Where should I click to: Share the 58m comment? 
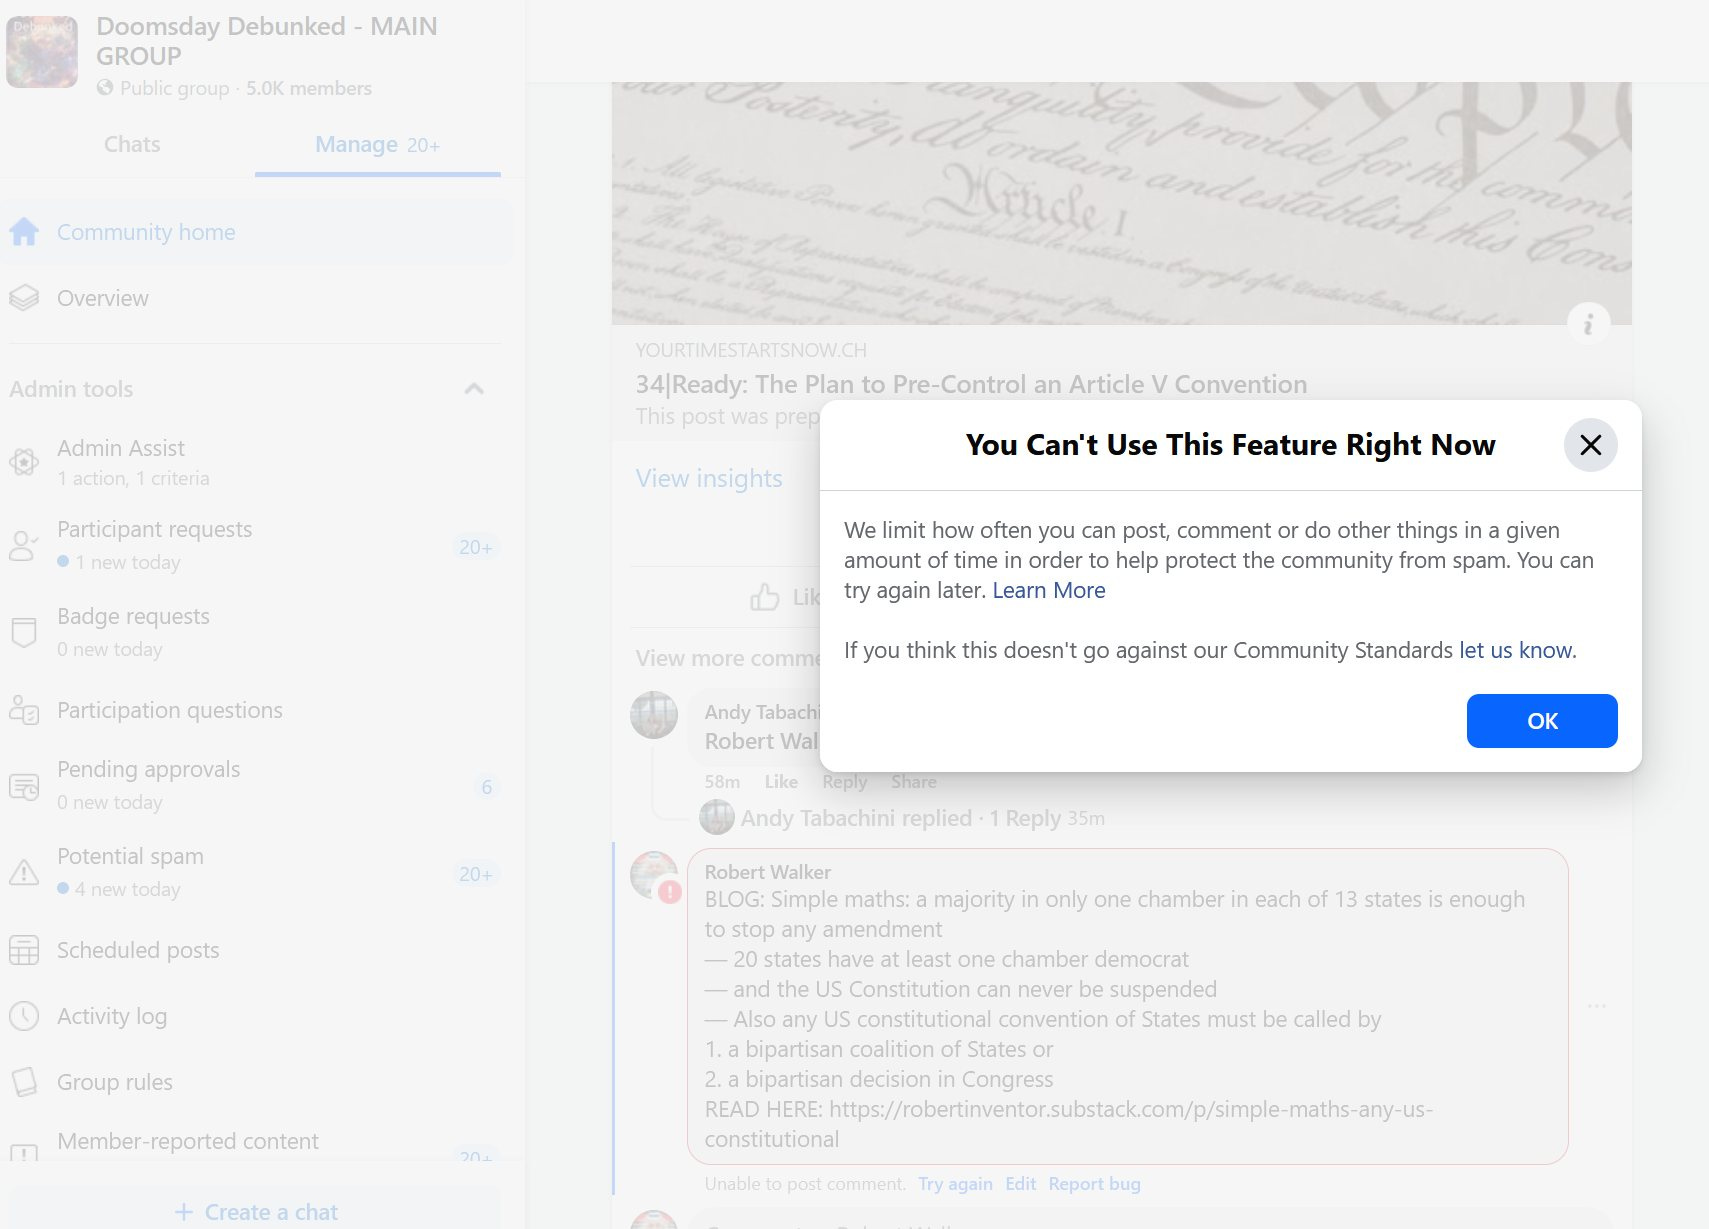click(x=914, y=782)
